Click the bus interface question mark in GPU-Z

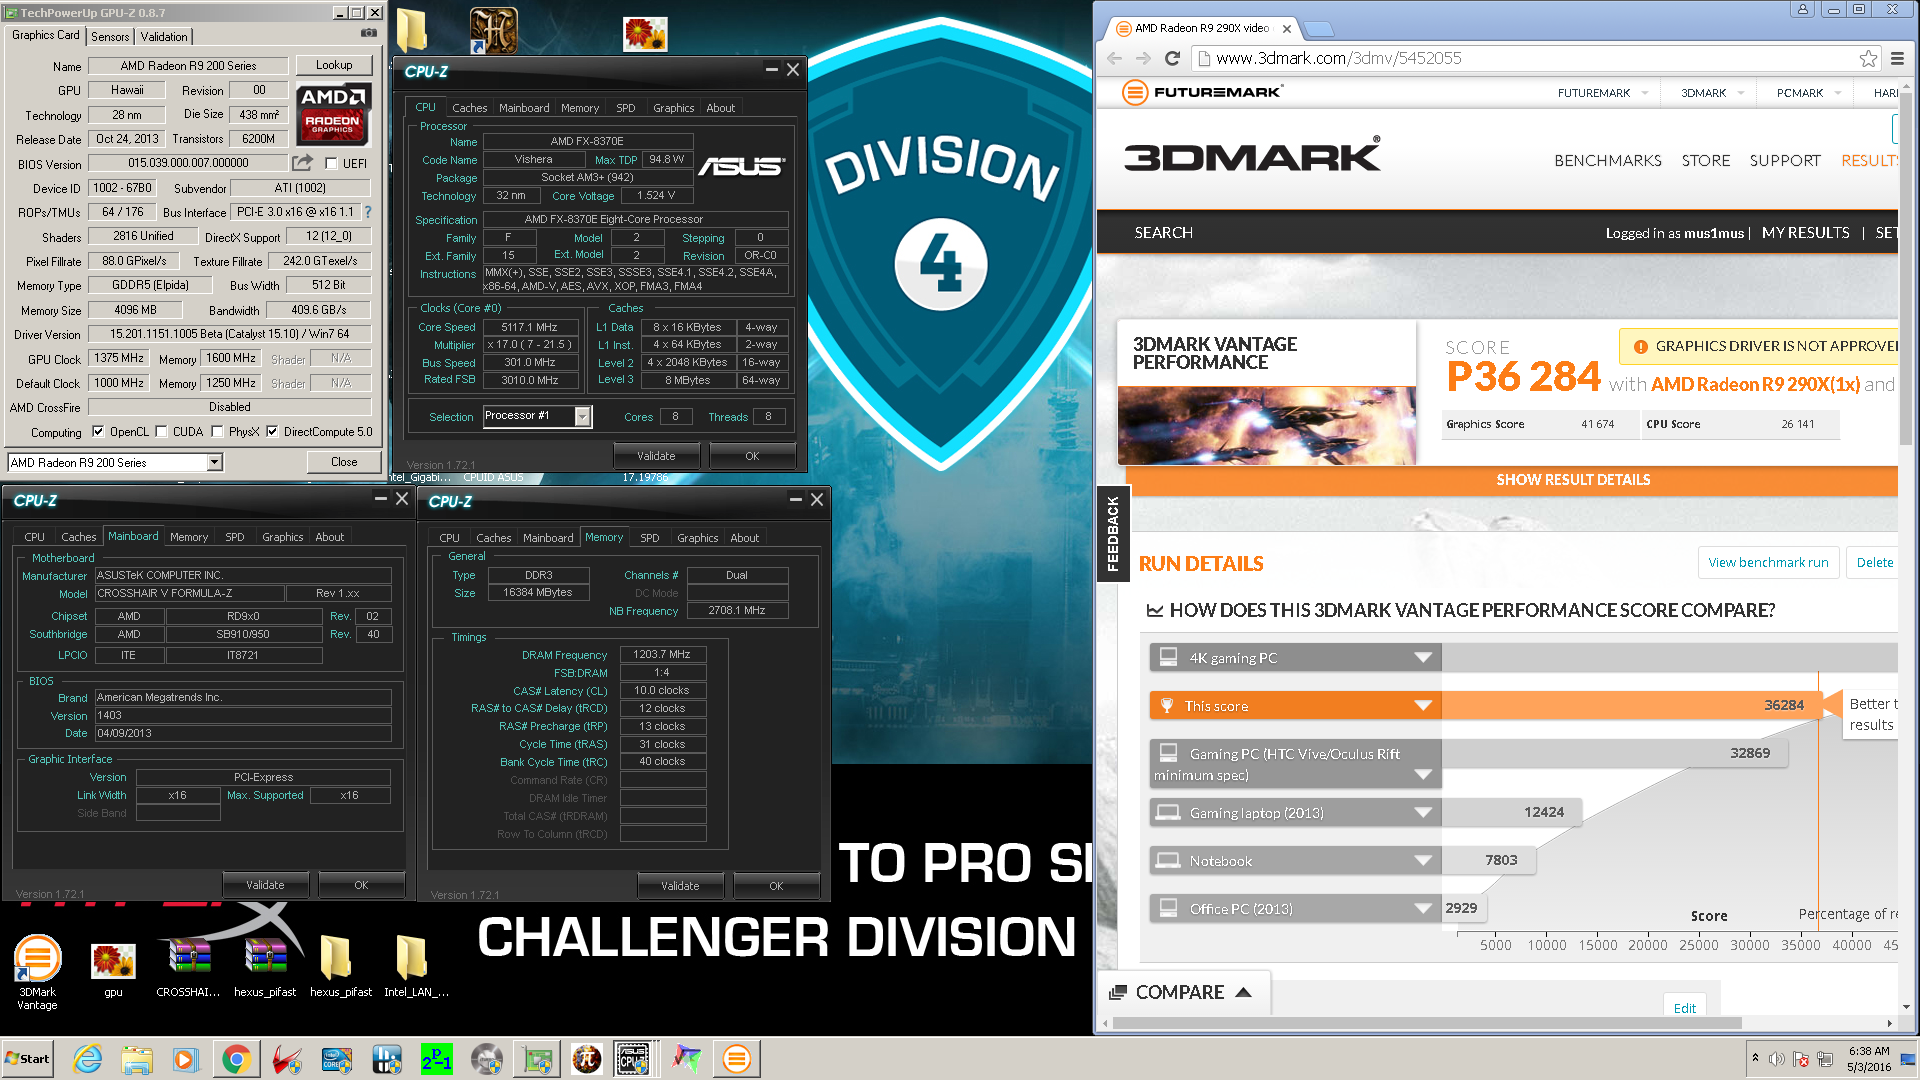click(x=368, y=212)
